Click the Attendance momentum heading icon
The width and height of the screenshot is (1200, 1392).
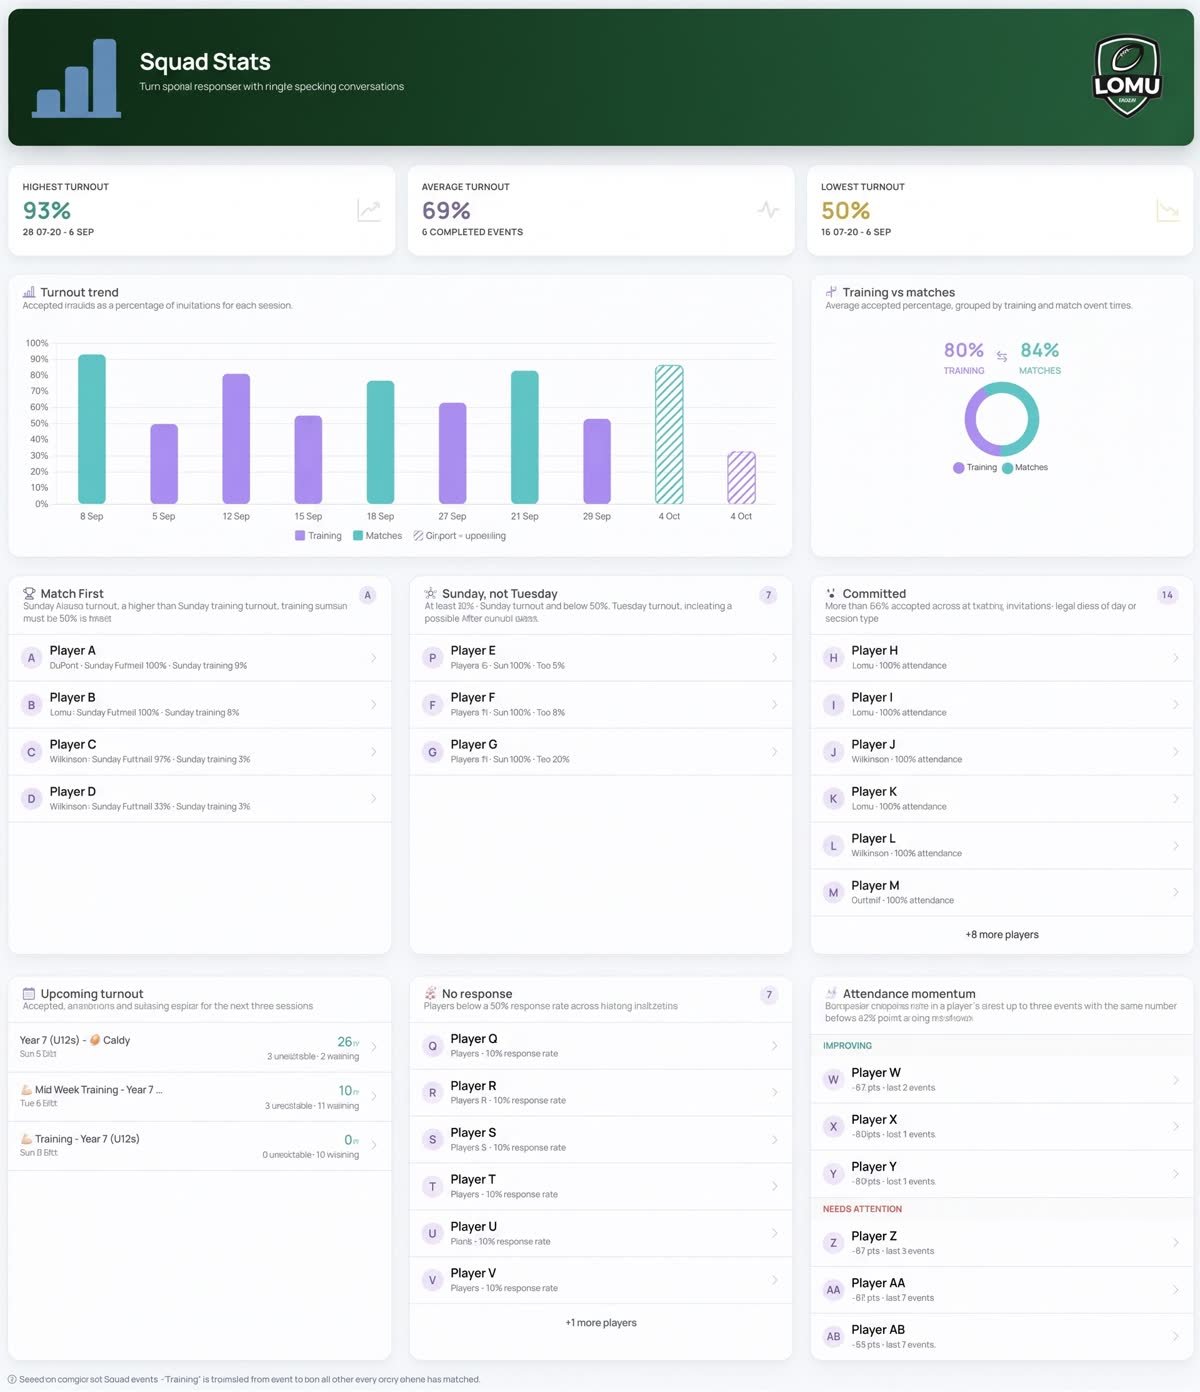[x=831, y=994]
